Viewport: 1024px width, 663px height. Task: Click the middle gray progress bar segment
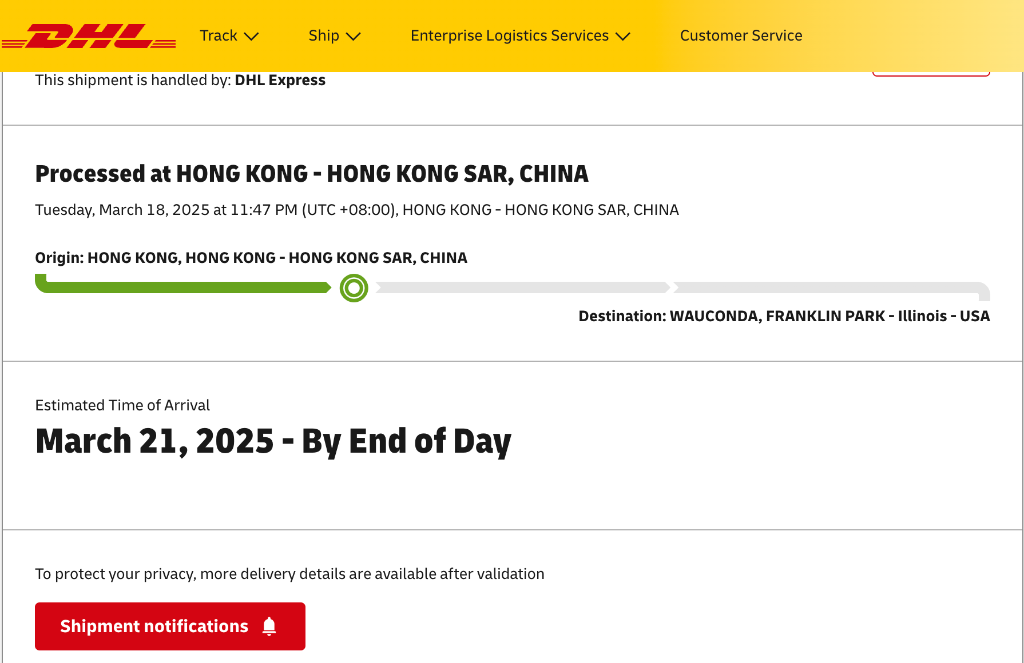click(522, 288)
